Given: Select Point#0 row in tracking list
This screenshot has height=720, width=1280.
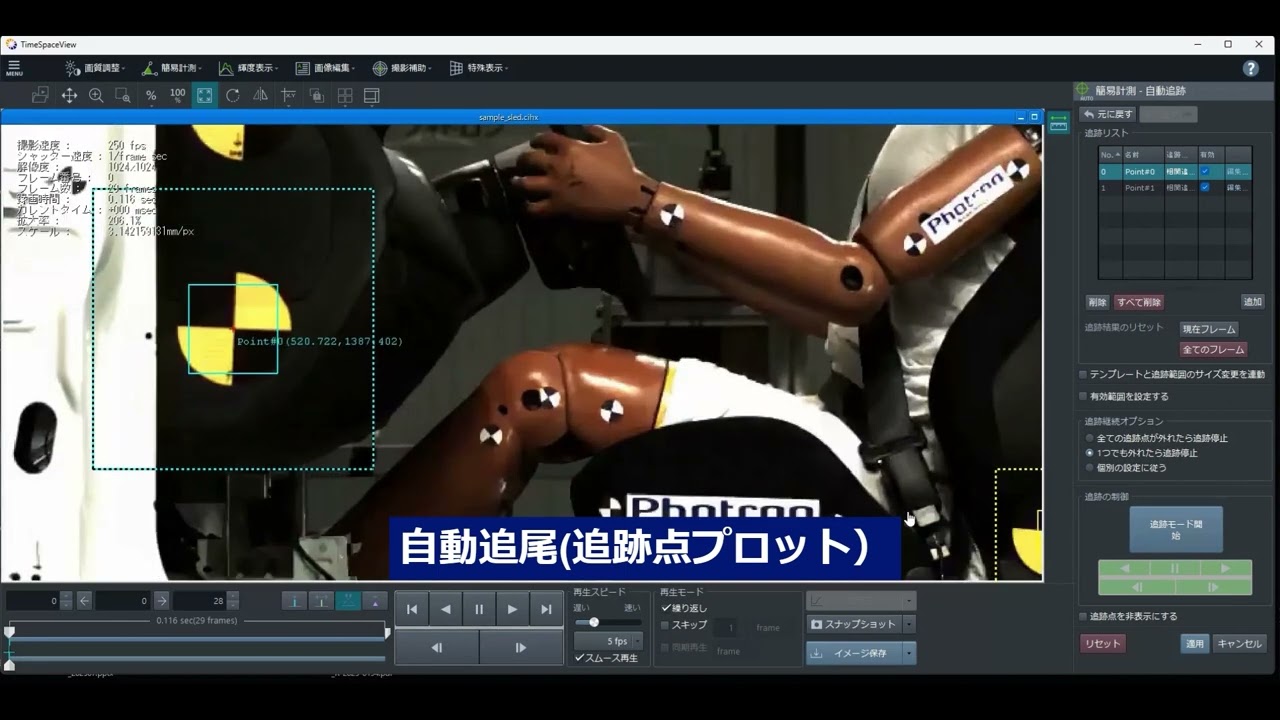Looking at the screenshot, I should (1175, 172).
